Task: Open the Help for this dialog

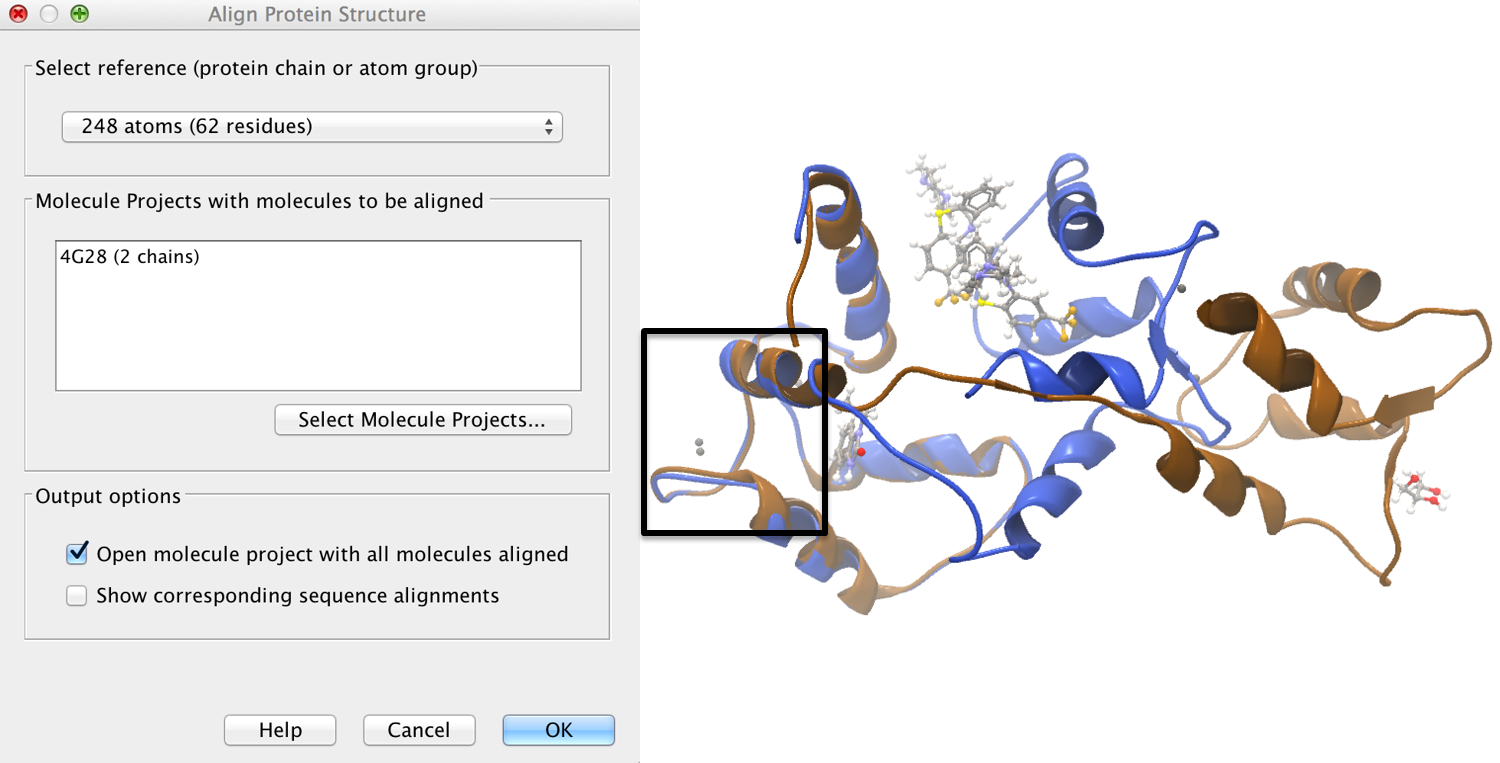Action: (280, 730)
